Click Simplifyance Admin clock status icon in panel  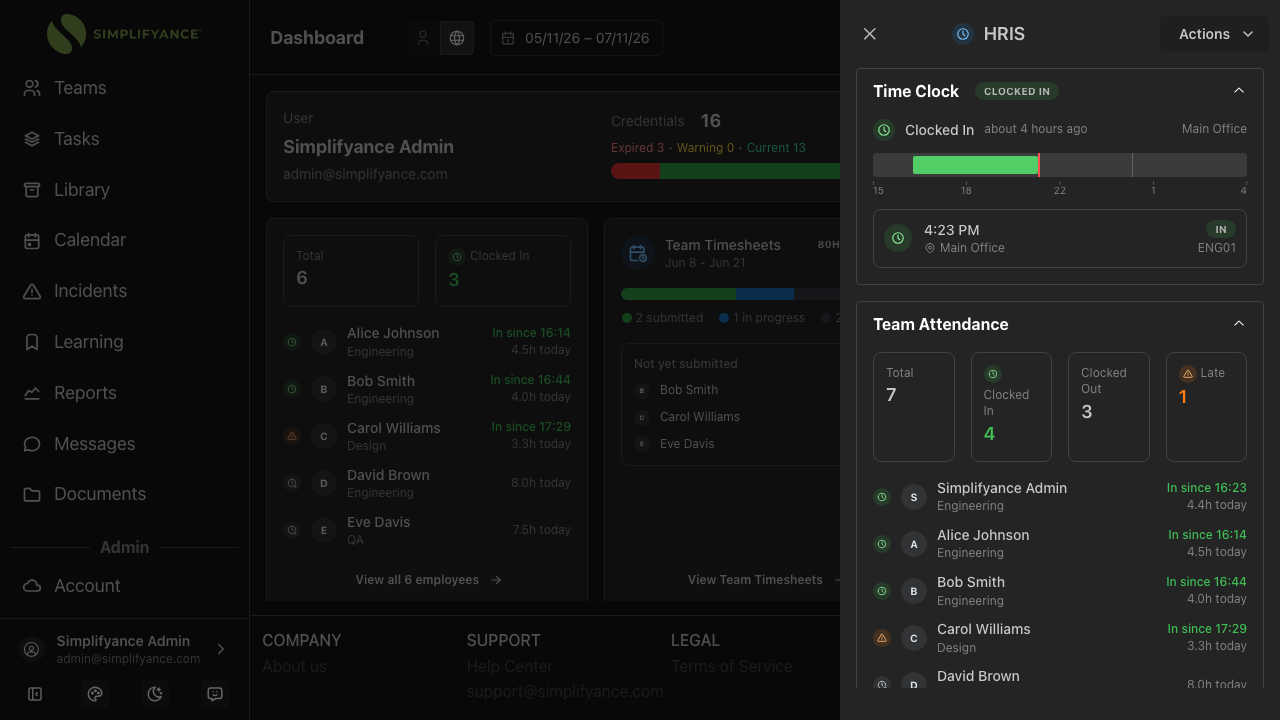pyautogui.click(x=882, y=497)
